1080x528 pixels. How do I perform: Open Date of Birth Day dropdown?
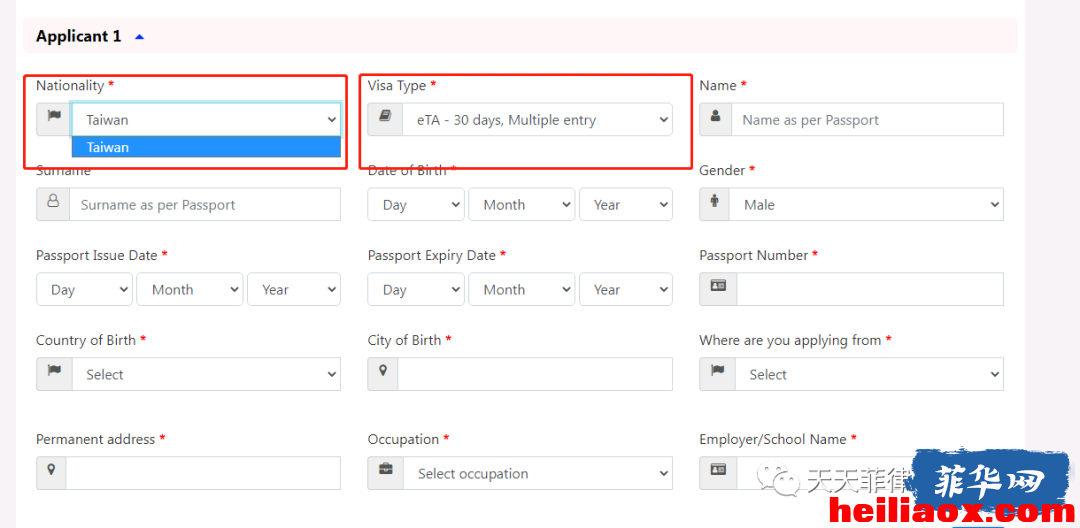[416, 204]
